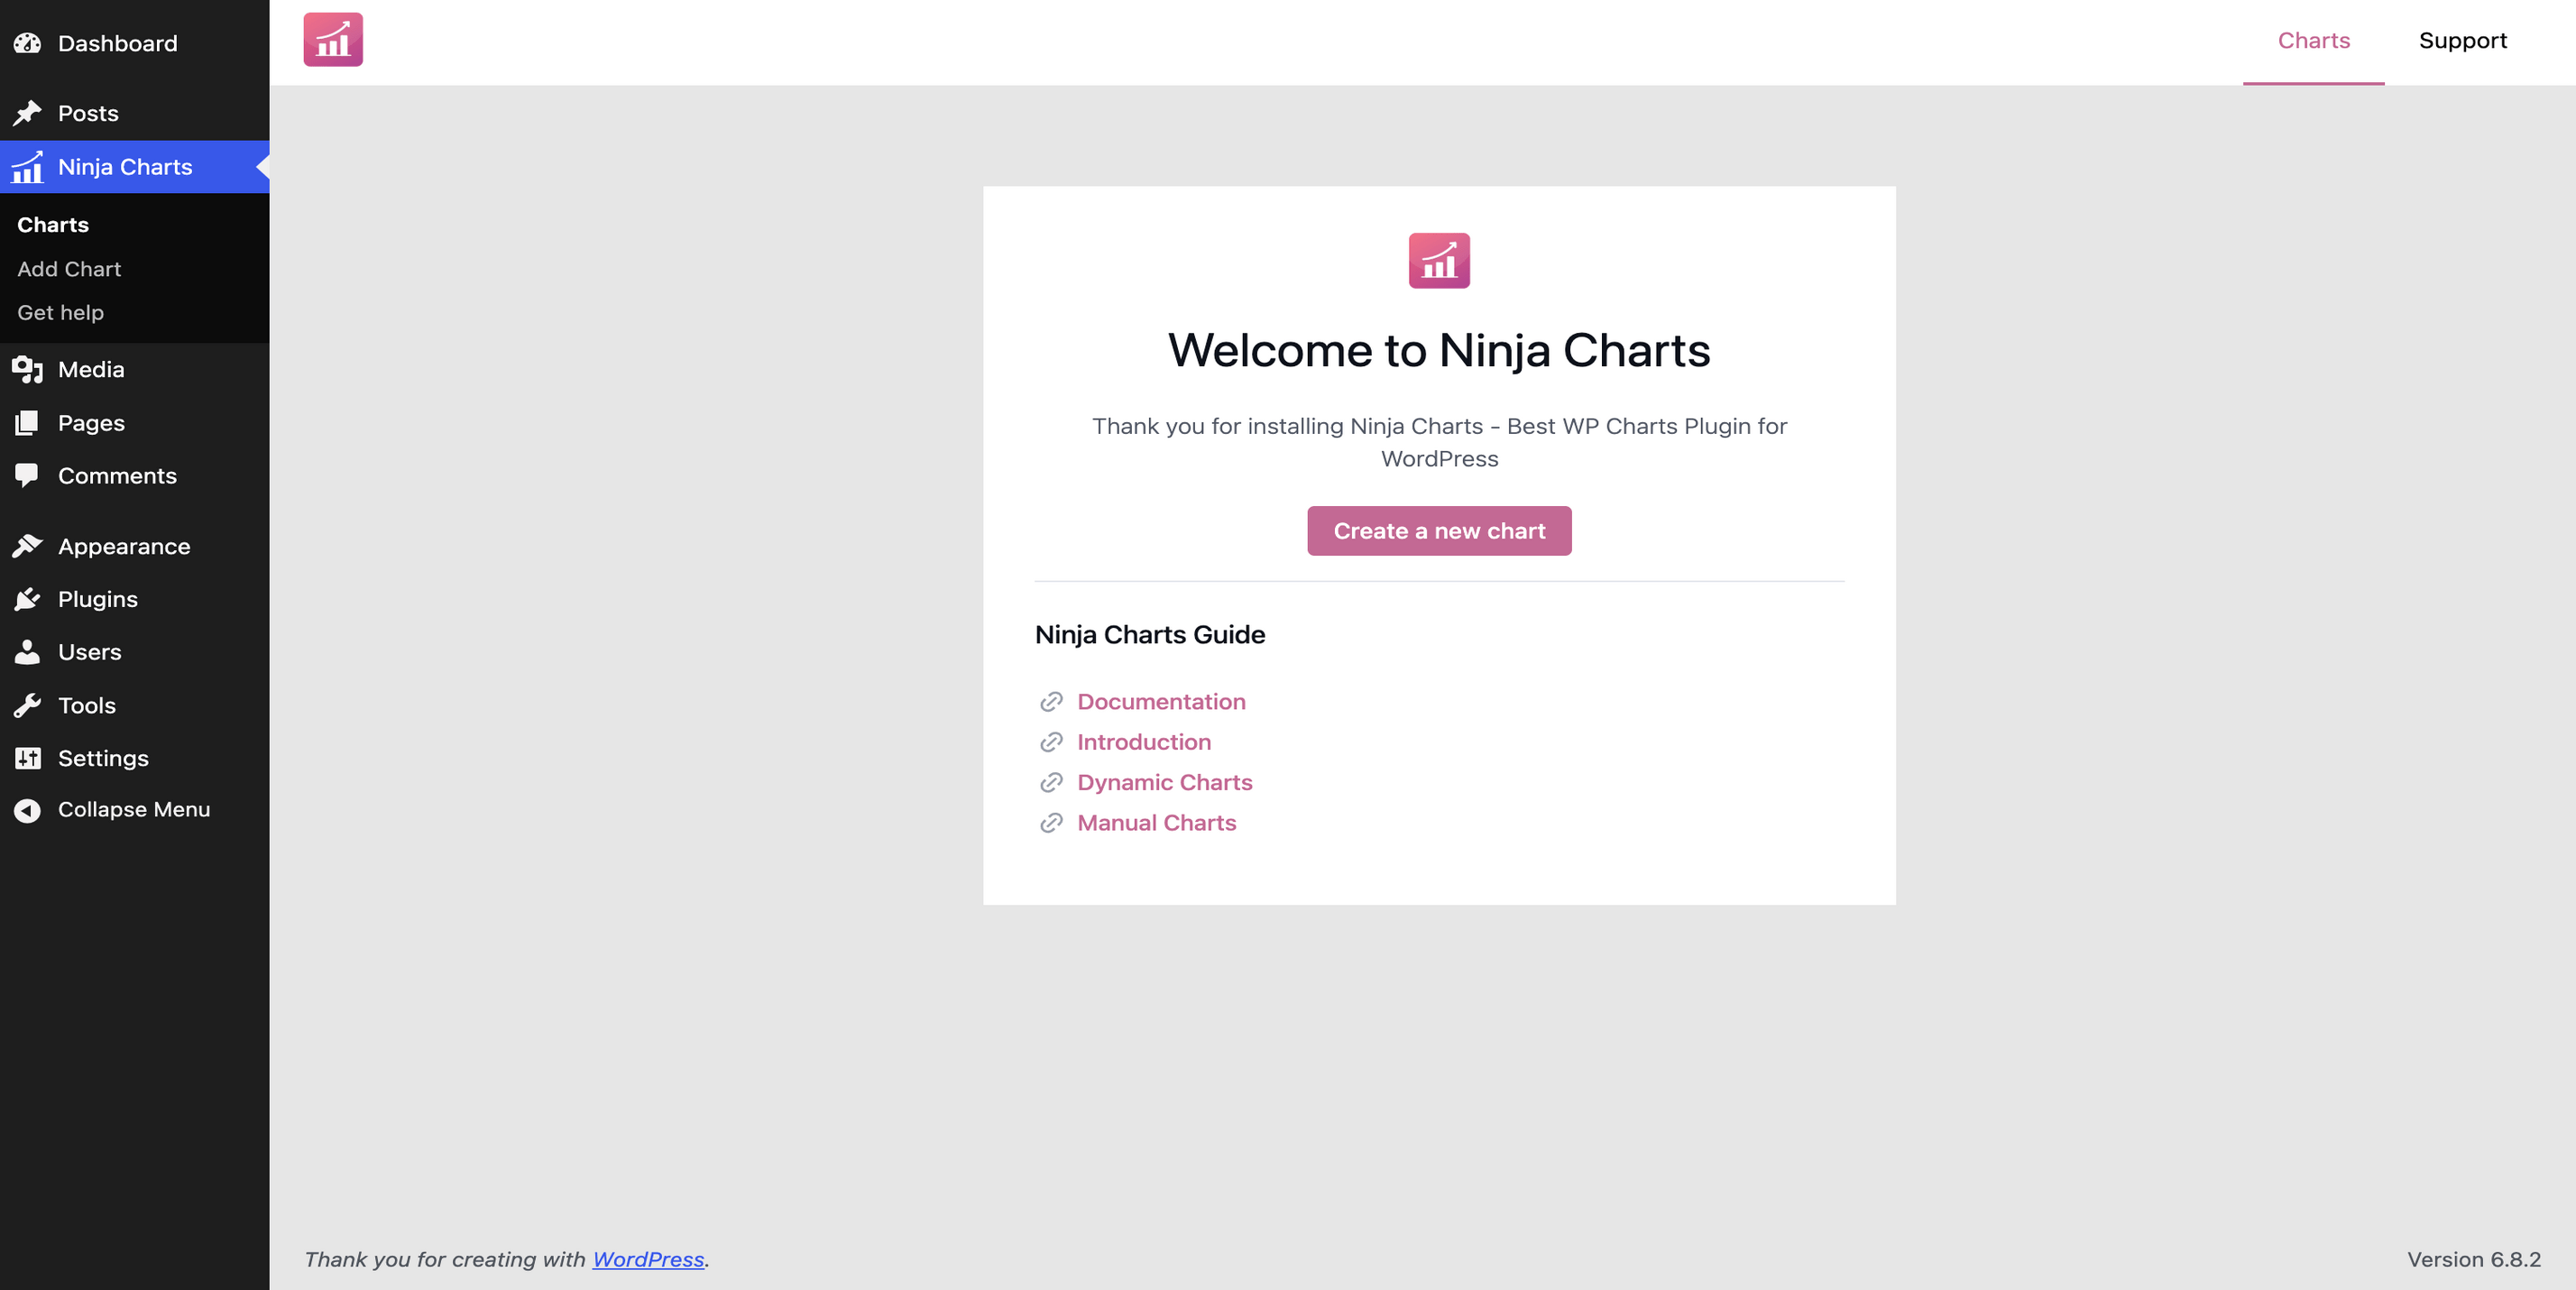Open the Appearance menu
Image resolution: width=2576 pixels, height=1290 pixels.
coord(135,546)
